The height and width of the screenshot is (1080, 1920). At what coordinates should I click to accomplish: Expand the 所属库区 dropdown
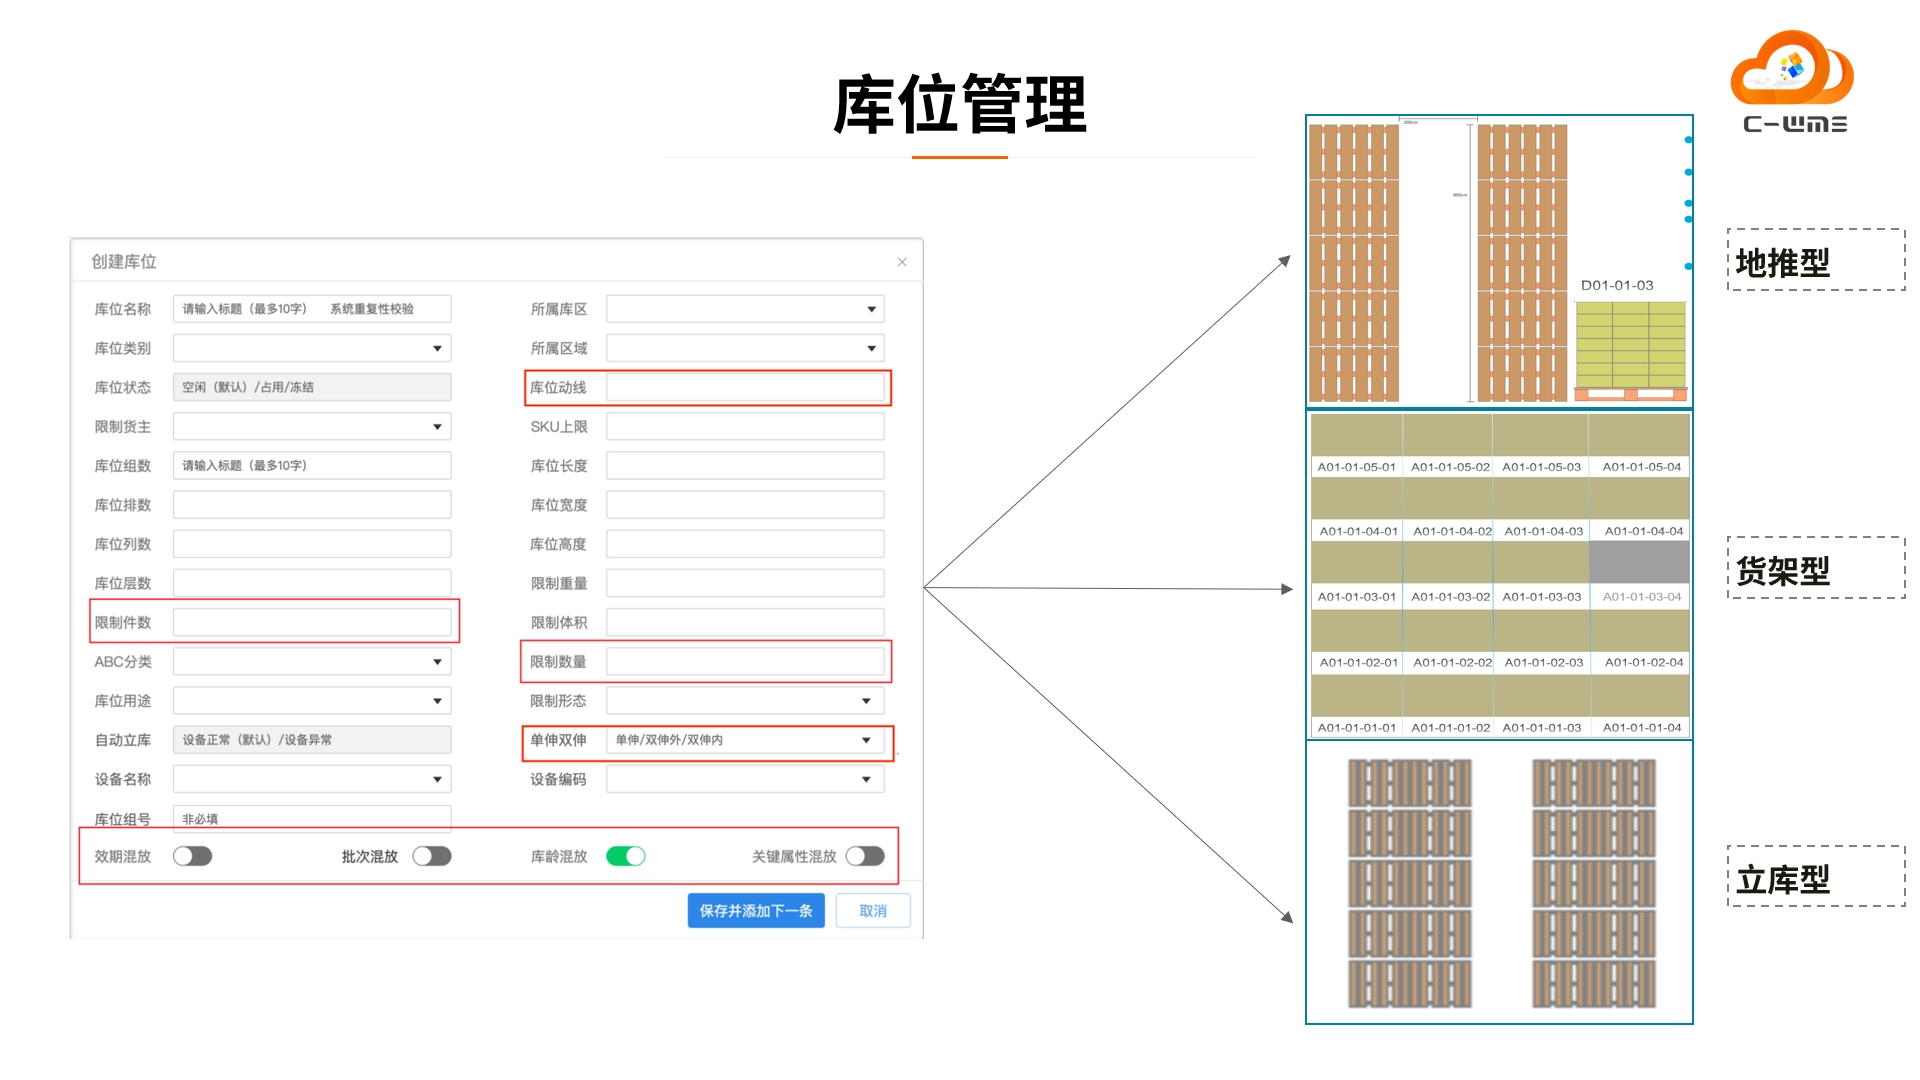pyautogui.click(x=745, y=309)
